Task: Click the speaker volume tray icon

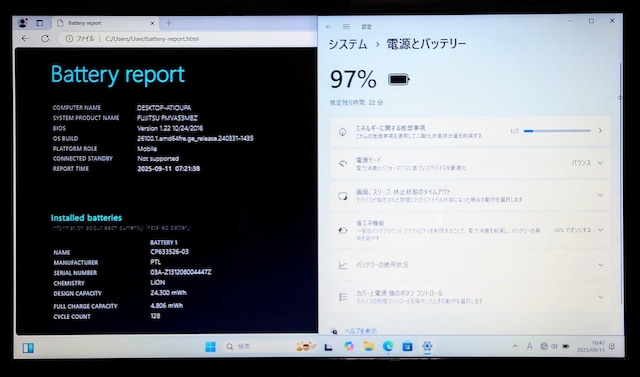Action: (554, 346)
